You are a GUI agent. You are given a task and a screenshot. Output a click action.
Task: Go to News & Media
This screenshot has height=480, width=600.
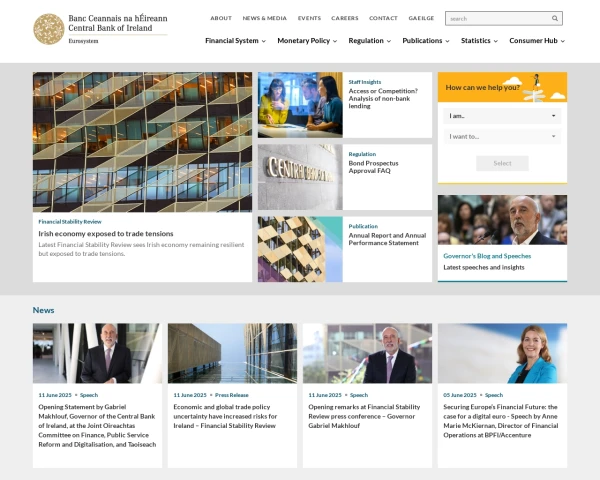(264, 18)
